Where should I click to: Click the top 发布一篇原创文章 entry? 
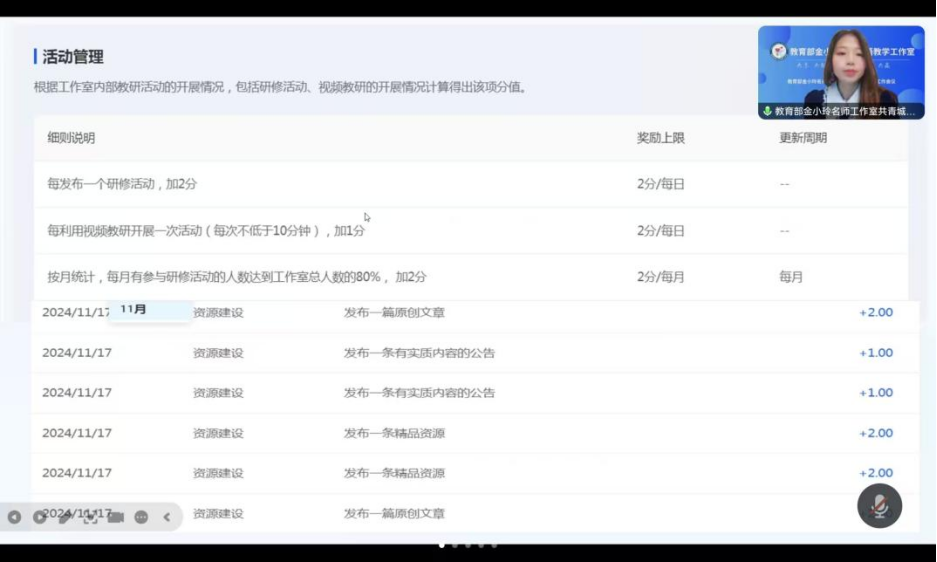pyautogui.click(x=394, y=312)
